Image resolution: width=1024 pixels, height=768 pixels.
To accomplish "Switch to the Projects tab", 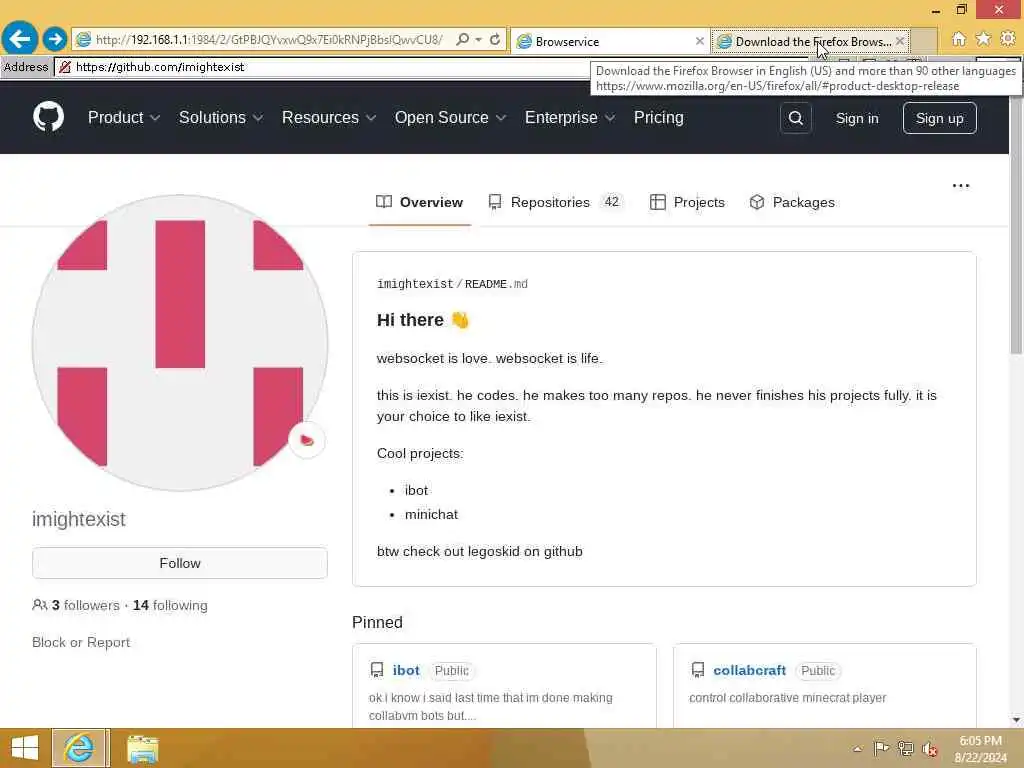I will coord(687,202).
